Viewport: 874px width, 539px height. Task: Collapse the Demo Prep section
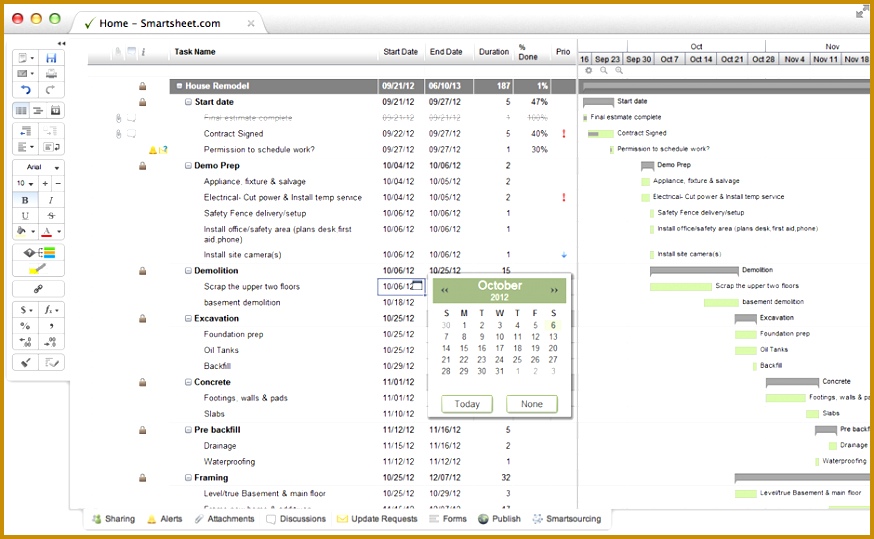[188, 166]
